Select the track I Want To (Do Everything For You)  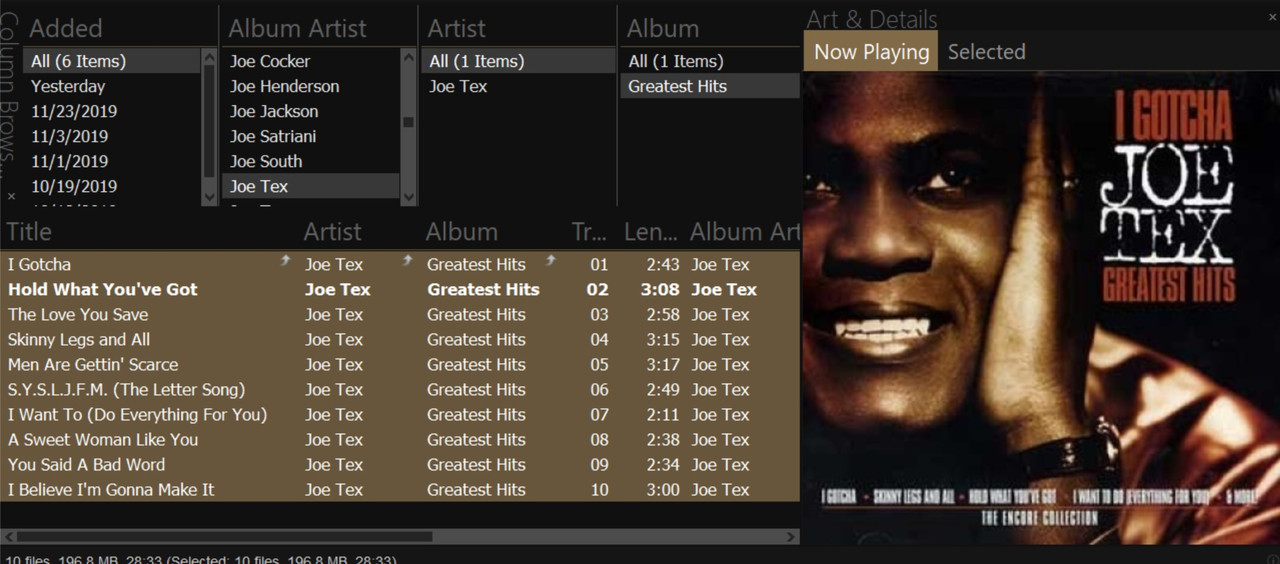click(x=400, y=414)
